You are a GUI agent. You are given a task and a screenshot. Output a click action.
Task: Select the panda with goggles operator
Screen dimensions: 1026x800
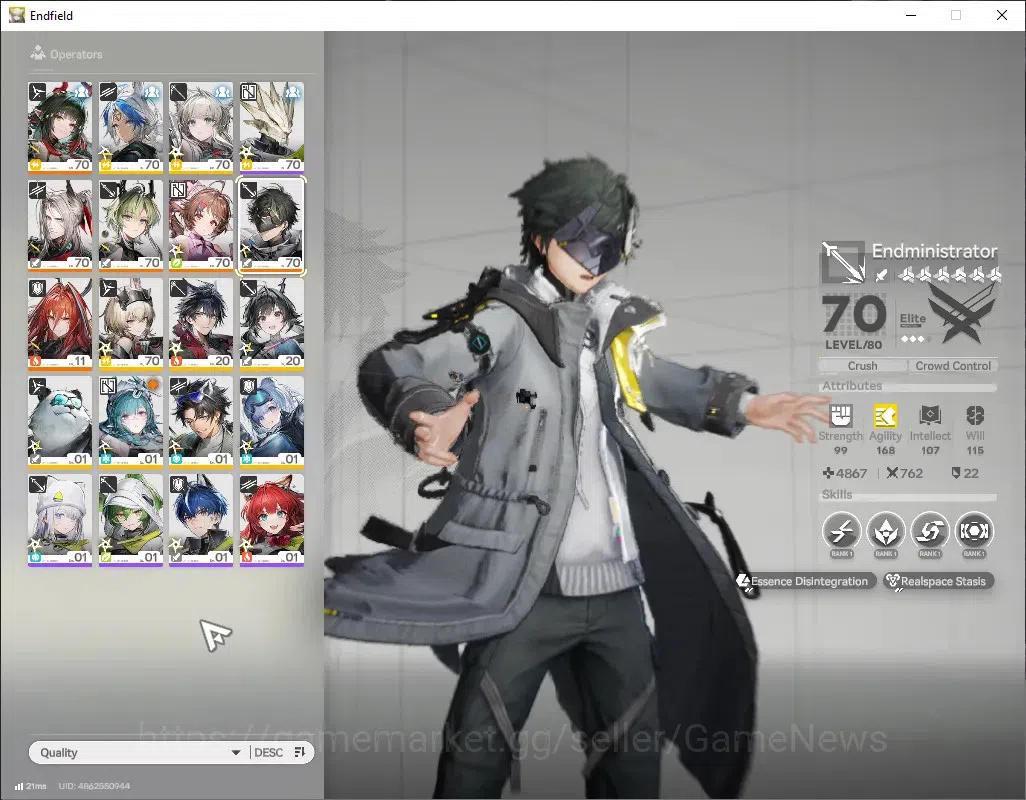[60, 422]
